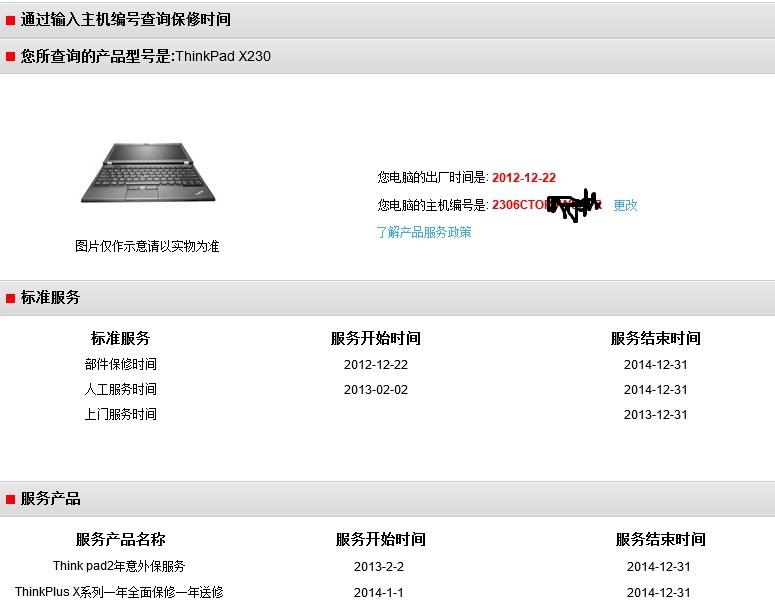Click the black scribble covering the serial number
775x603 pixels.
click(575, 206)
